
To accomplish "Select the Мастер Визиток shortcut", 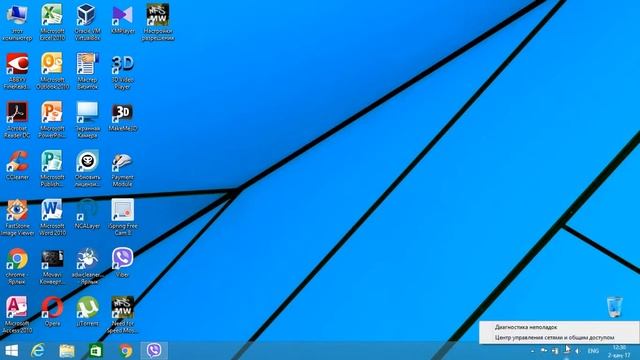I will point(87,71).
